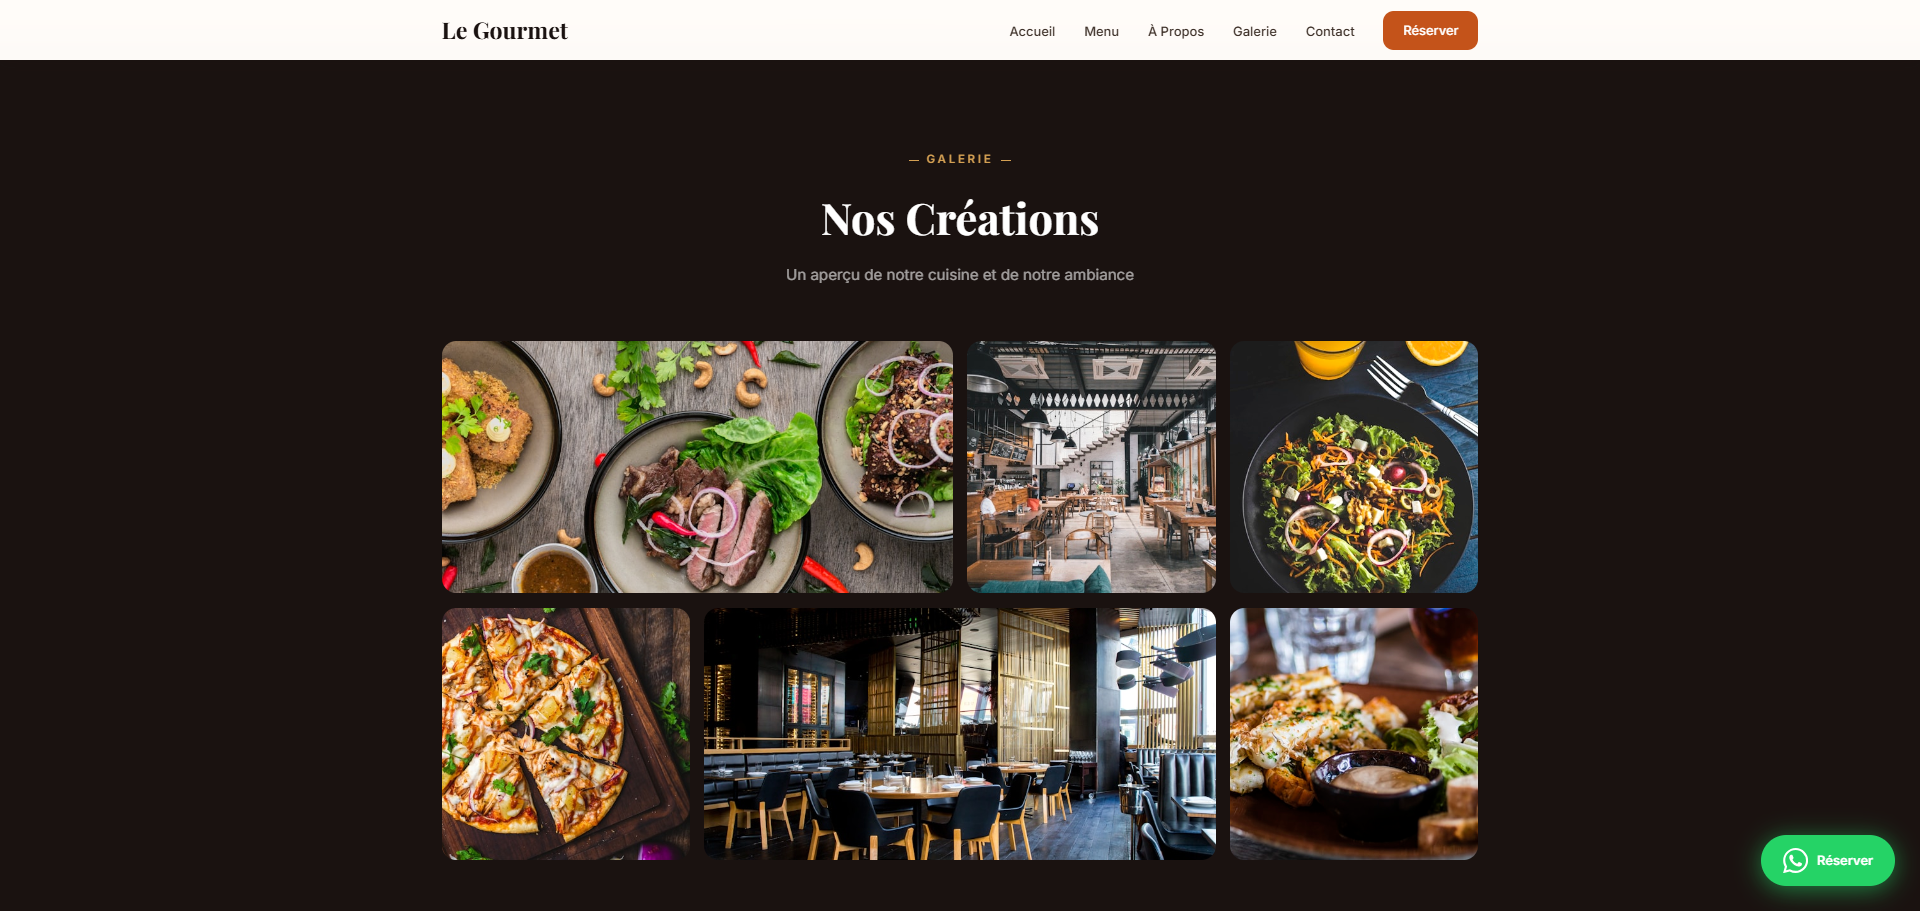Open the grilled dish with dip photo
This screenshot has width=1920, height=911.
click(x=1354, y=734)
